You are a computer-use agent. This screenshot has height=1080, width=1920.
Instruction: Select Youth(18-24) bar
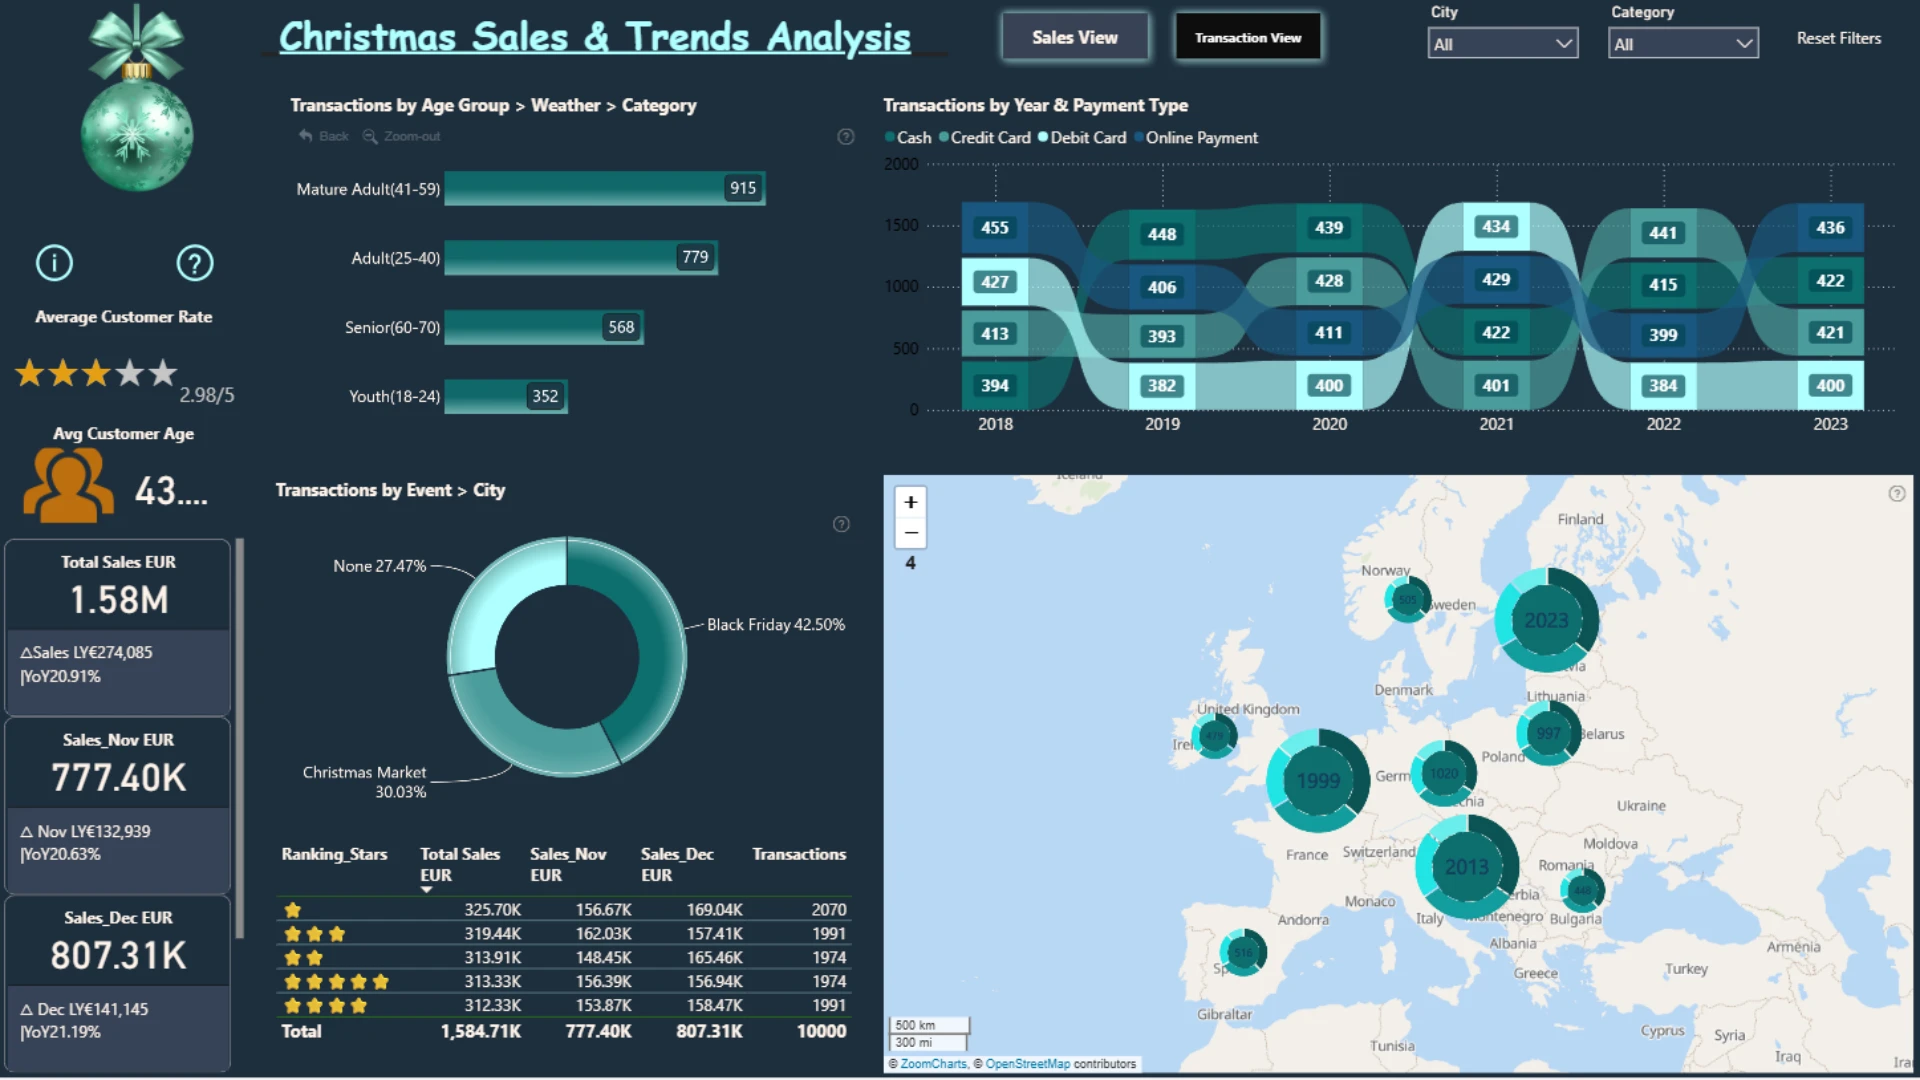click(506, 396)
